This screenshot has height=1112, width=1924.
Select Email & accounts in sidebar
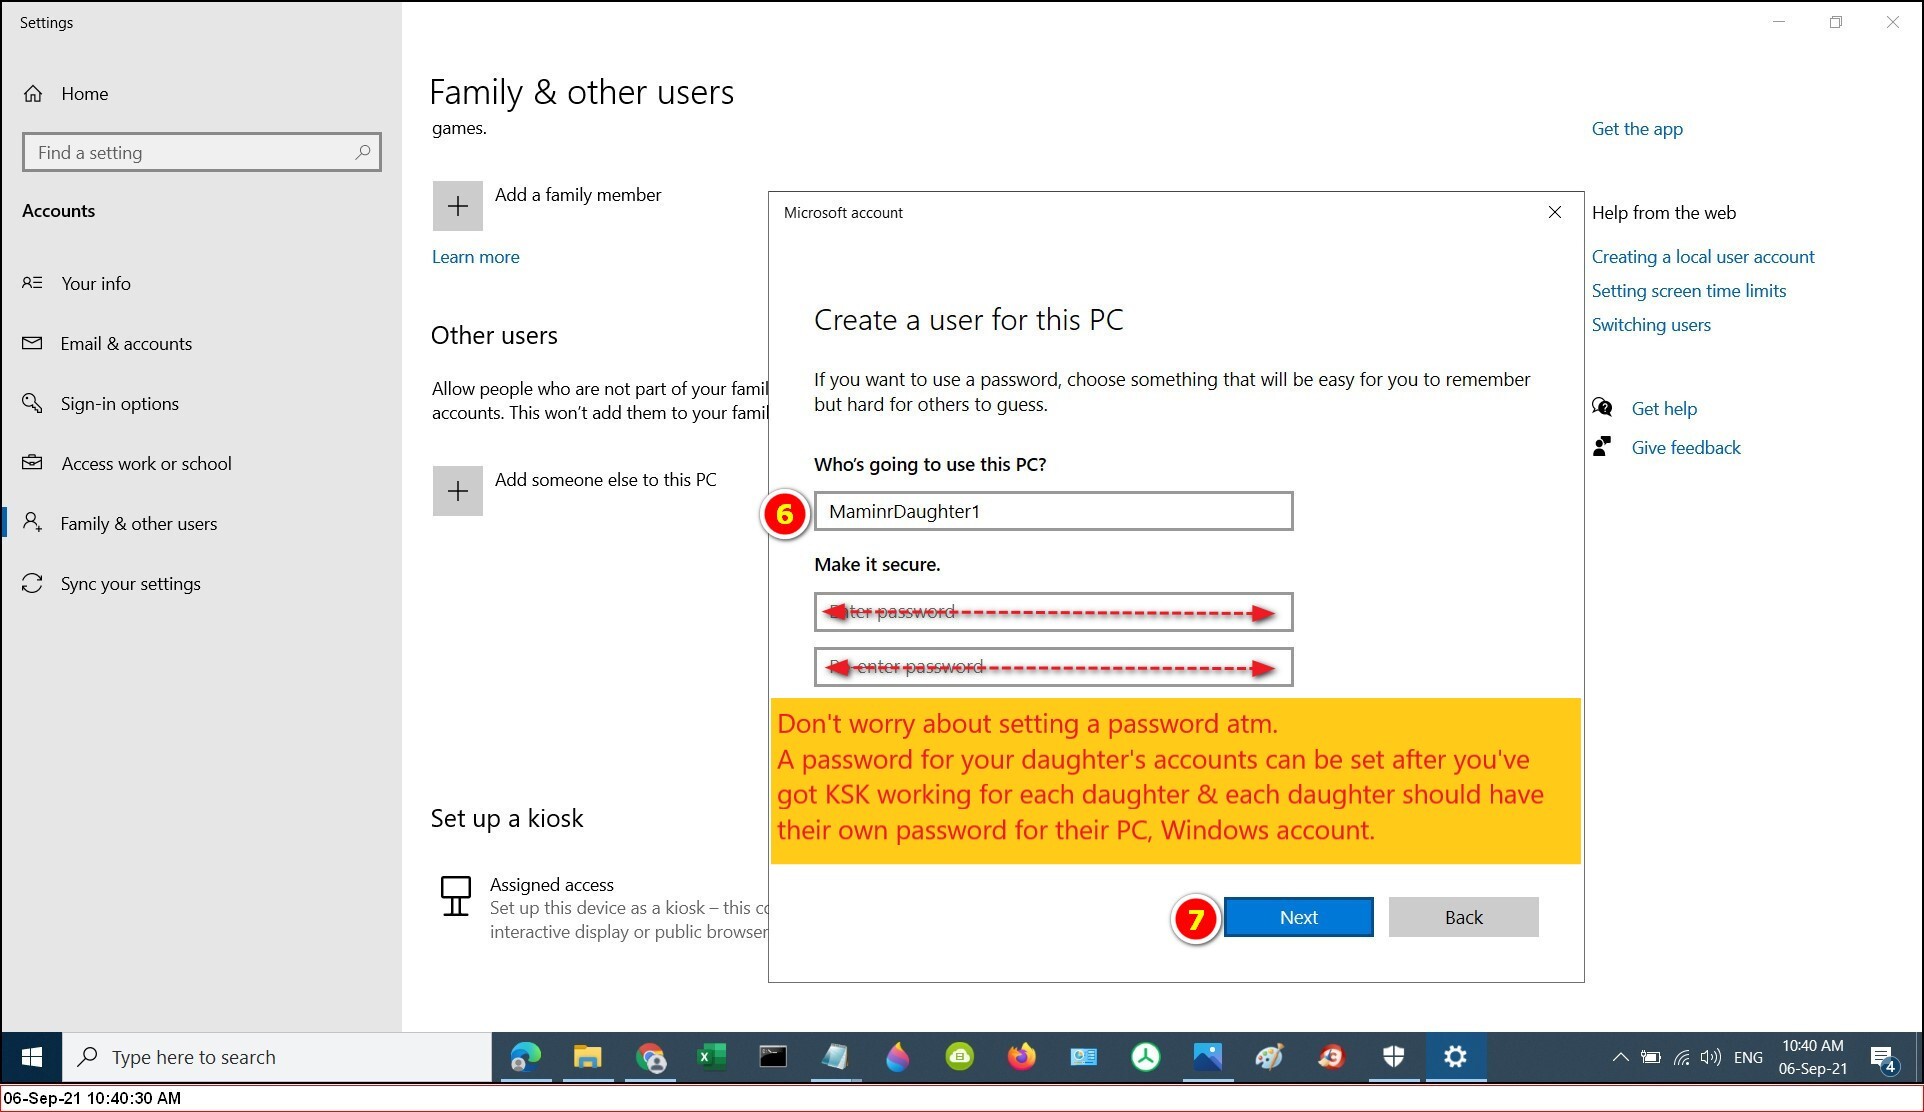126,344
